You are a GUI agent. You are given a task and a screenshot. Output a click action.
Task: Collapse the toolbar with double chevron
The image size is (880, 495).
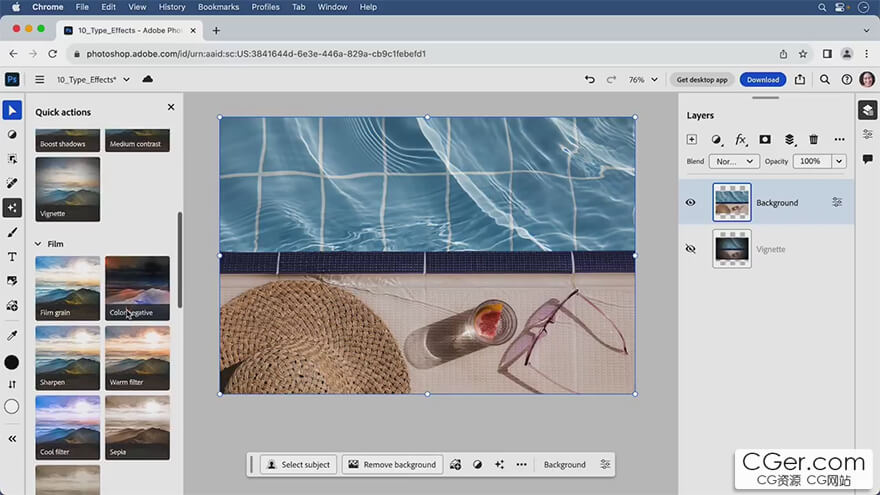[12, 439]
